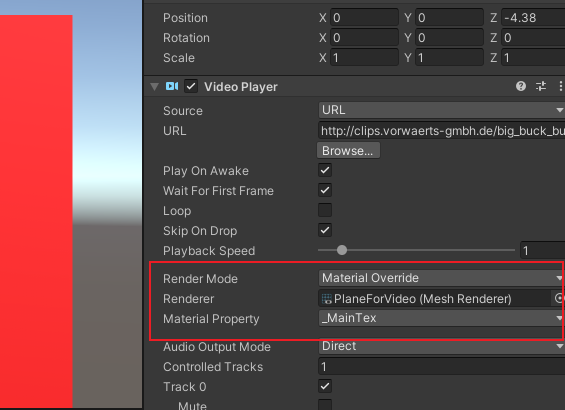
Task: Click the Render Mode label
Action: pos(200,278)
